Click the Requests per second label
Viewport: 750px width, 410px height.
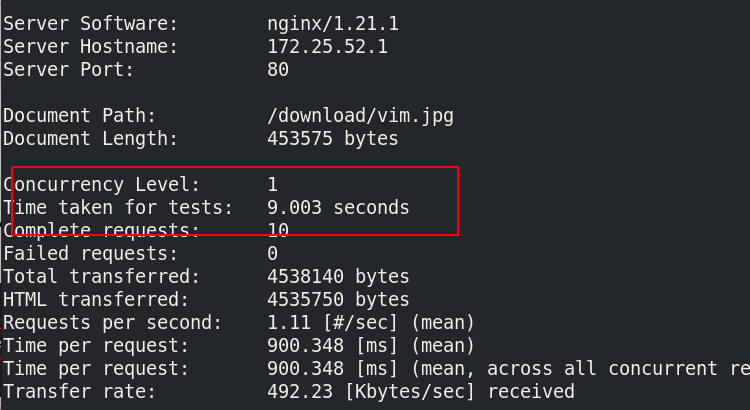click(112, 322)
